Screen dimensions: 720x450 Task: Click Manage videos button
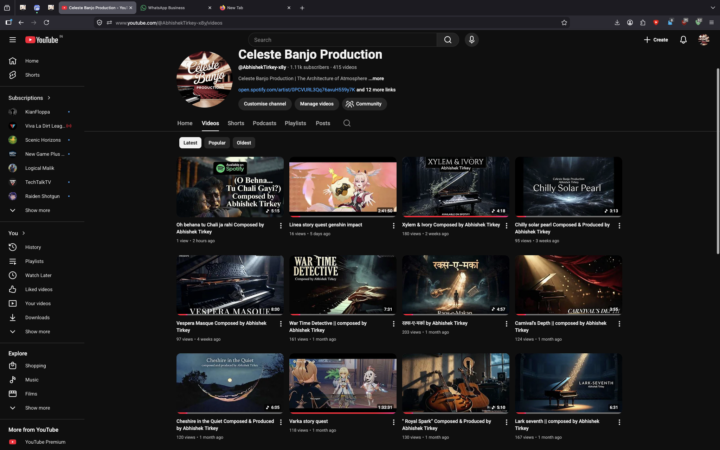coord(317,104)
